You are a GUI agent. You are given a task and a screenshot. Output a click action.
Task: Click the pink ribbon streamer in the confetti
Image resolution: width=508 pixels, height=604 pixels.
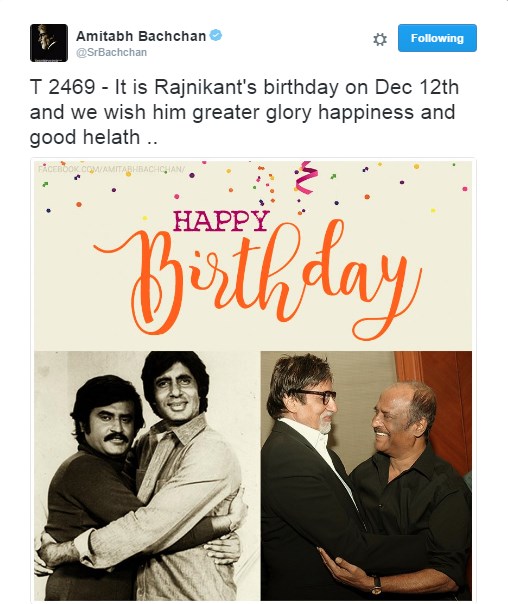click(305, 178)
